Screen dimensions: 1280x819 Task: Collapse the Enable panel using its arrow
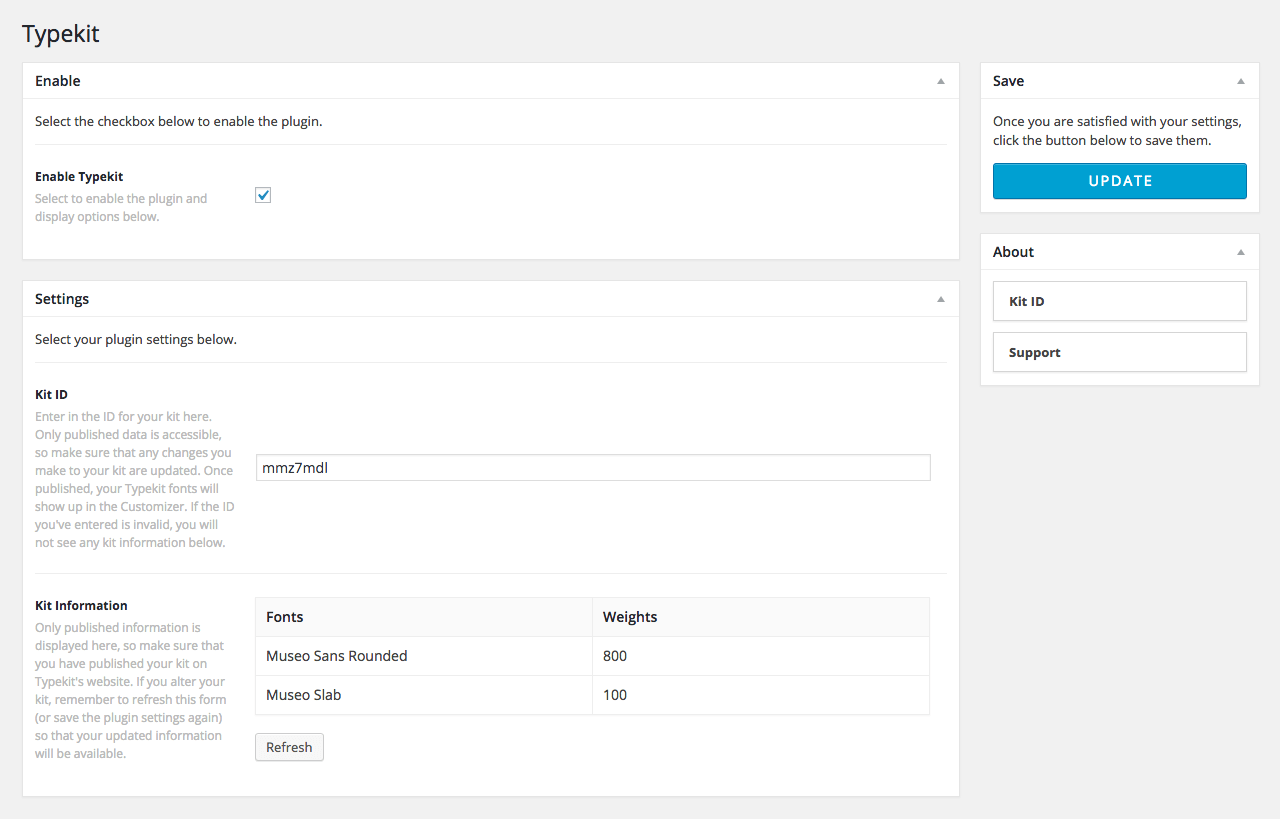940,81
